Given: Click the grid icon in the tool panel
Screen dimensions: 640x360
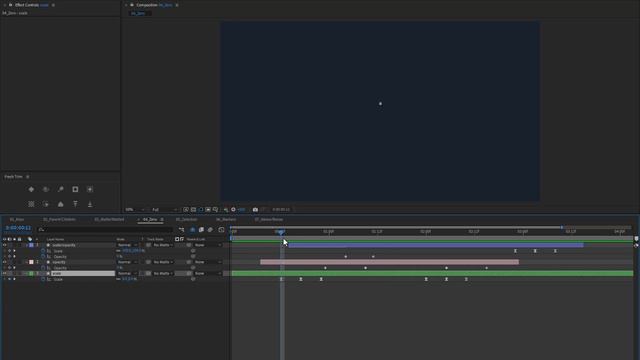Looking at the screenshot, I should (x=31, y=204).
